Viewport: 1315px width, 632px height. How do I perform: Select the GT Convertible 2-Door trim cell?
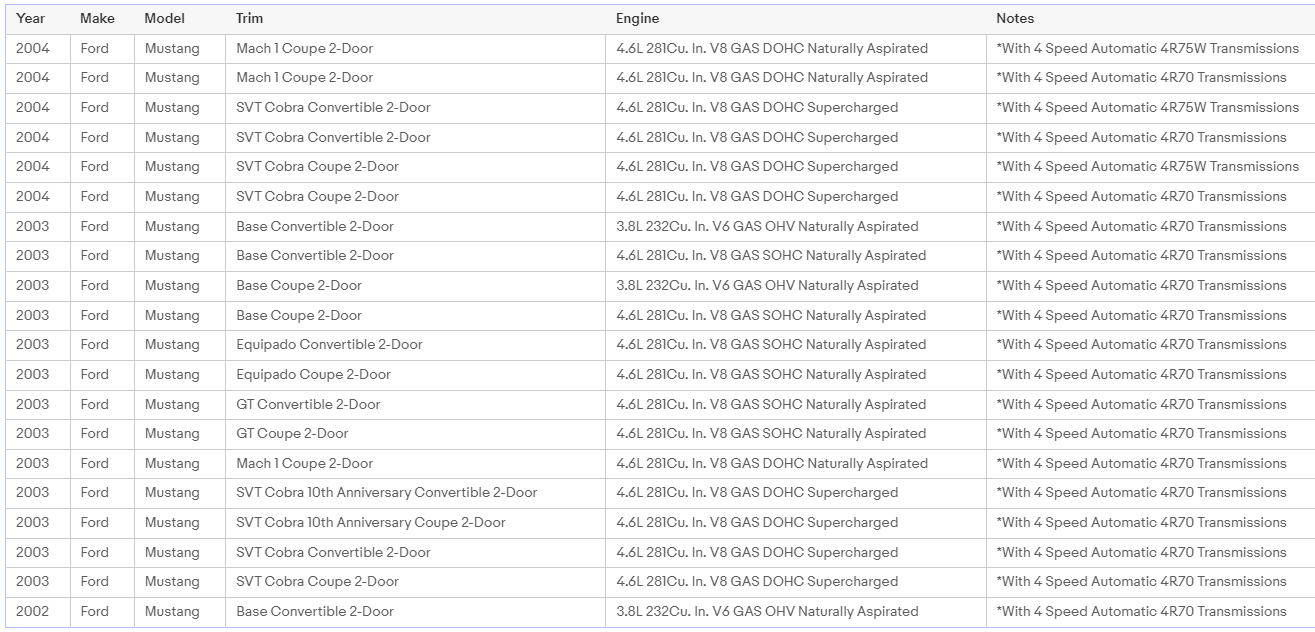[308, 404]
